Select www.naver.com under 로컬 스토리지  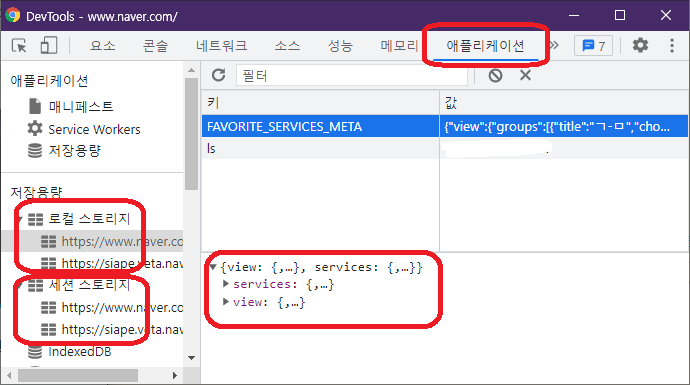point(122,241)
